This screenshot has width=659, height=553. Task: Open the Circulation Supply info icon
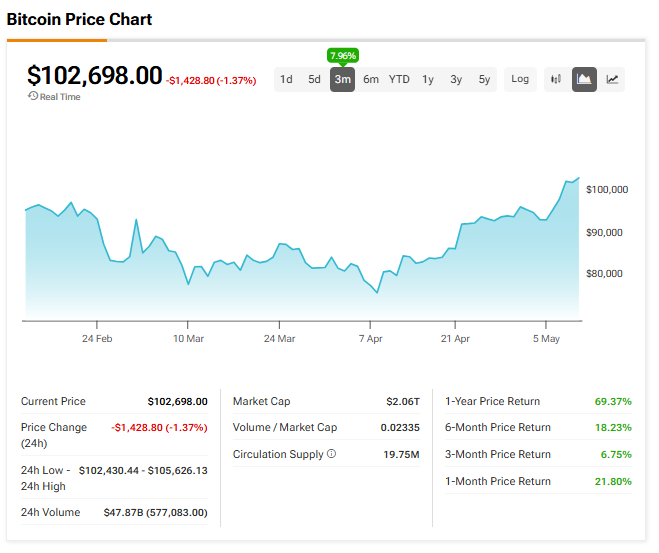point(332,454)
